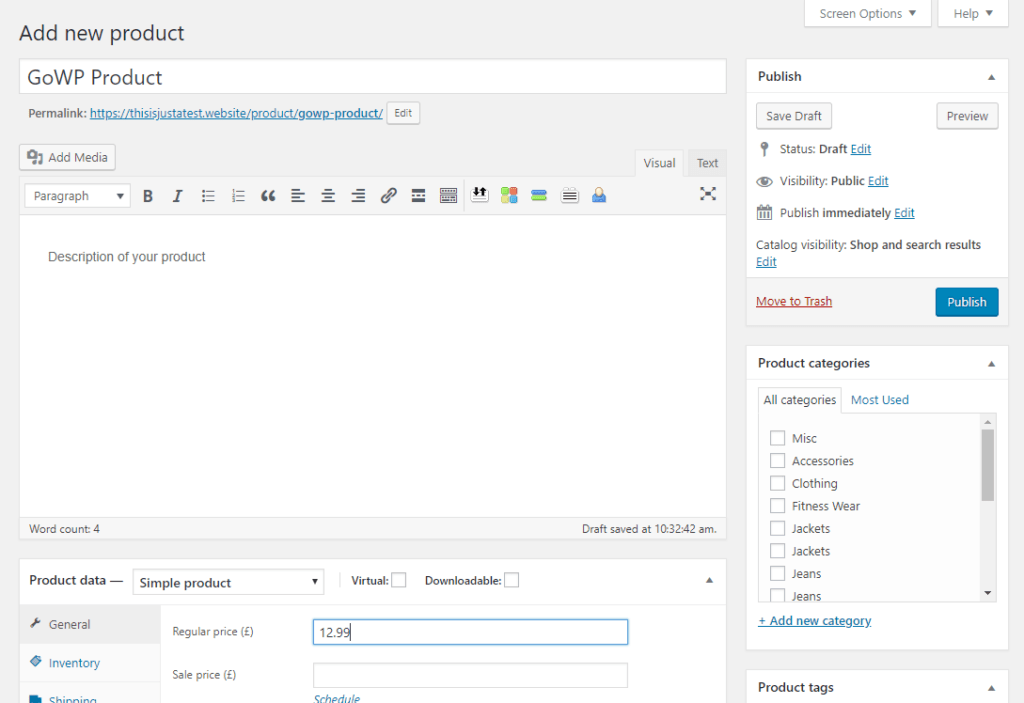Select the All categories tab
This screenshot has width=1024, height=703.
[799, 400]
